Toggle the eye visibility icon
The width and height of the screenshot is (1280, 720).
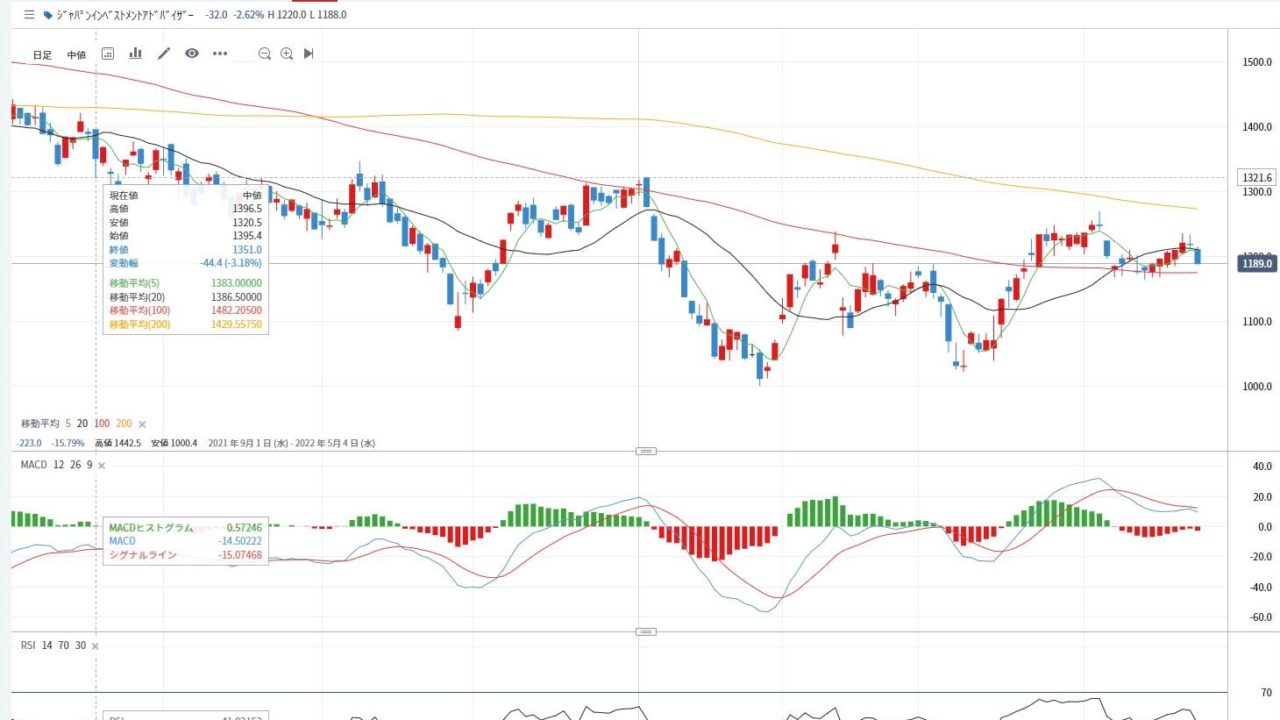pos(191,54)
